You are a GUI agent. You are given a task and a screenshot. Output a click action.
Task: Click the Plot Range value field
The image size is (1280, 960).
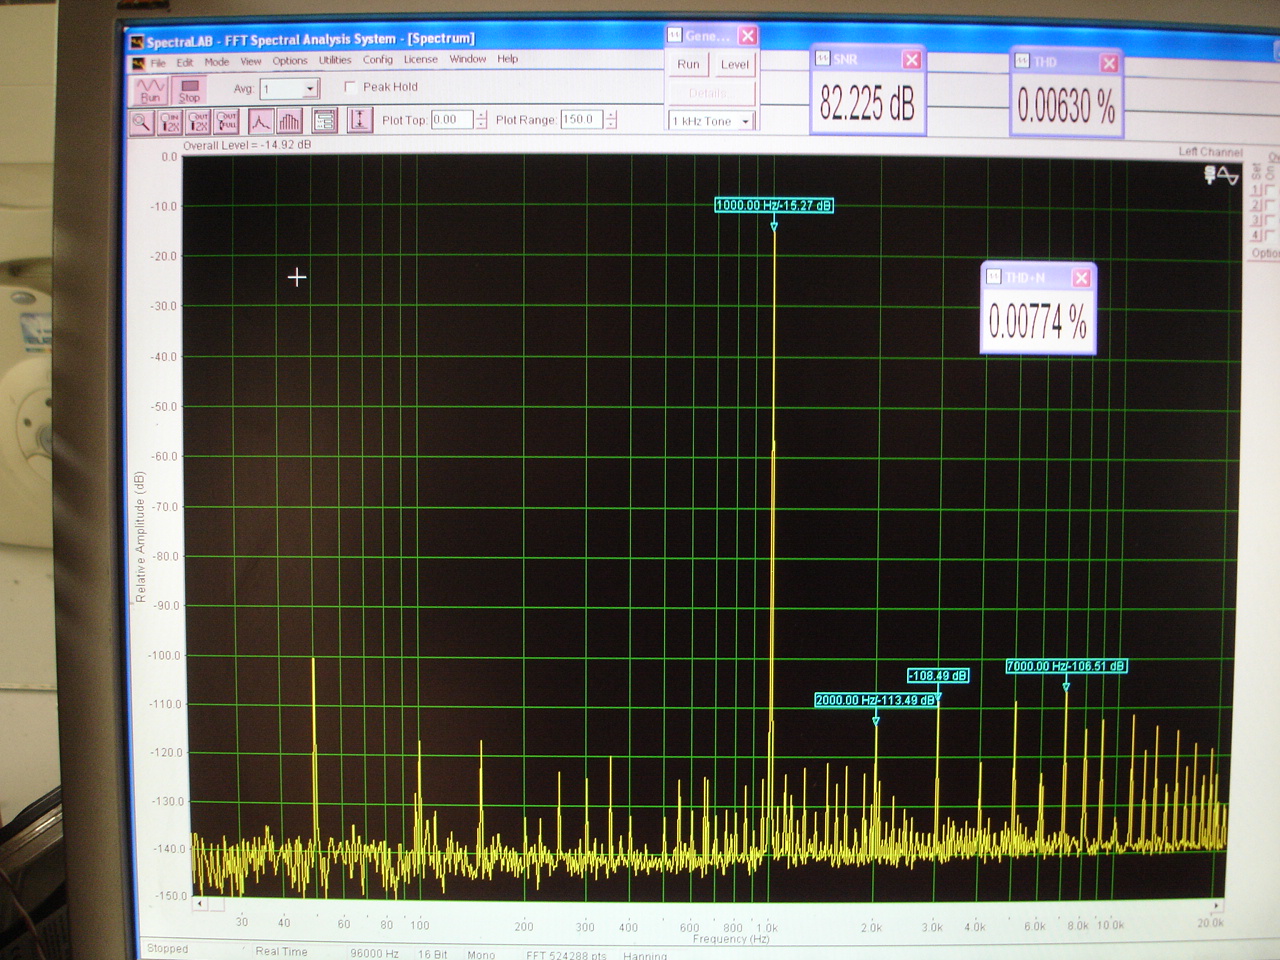pos(581,119)
